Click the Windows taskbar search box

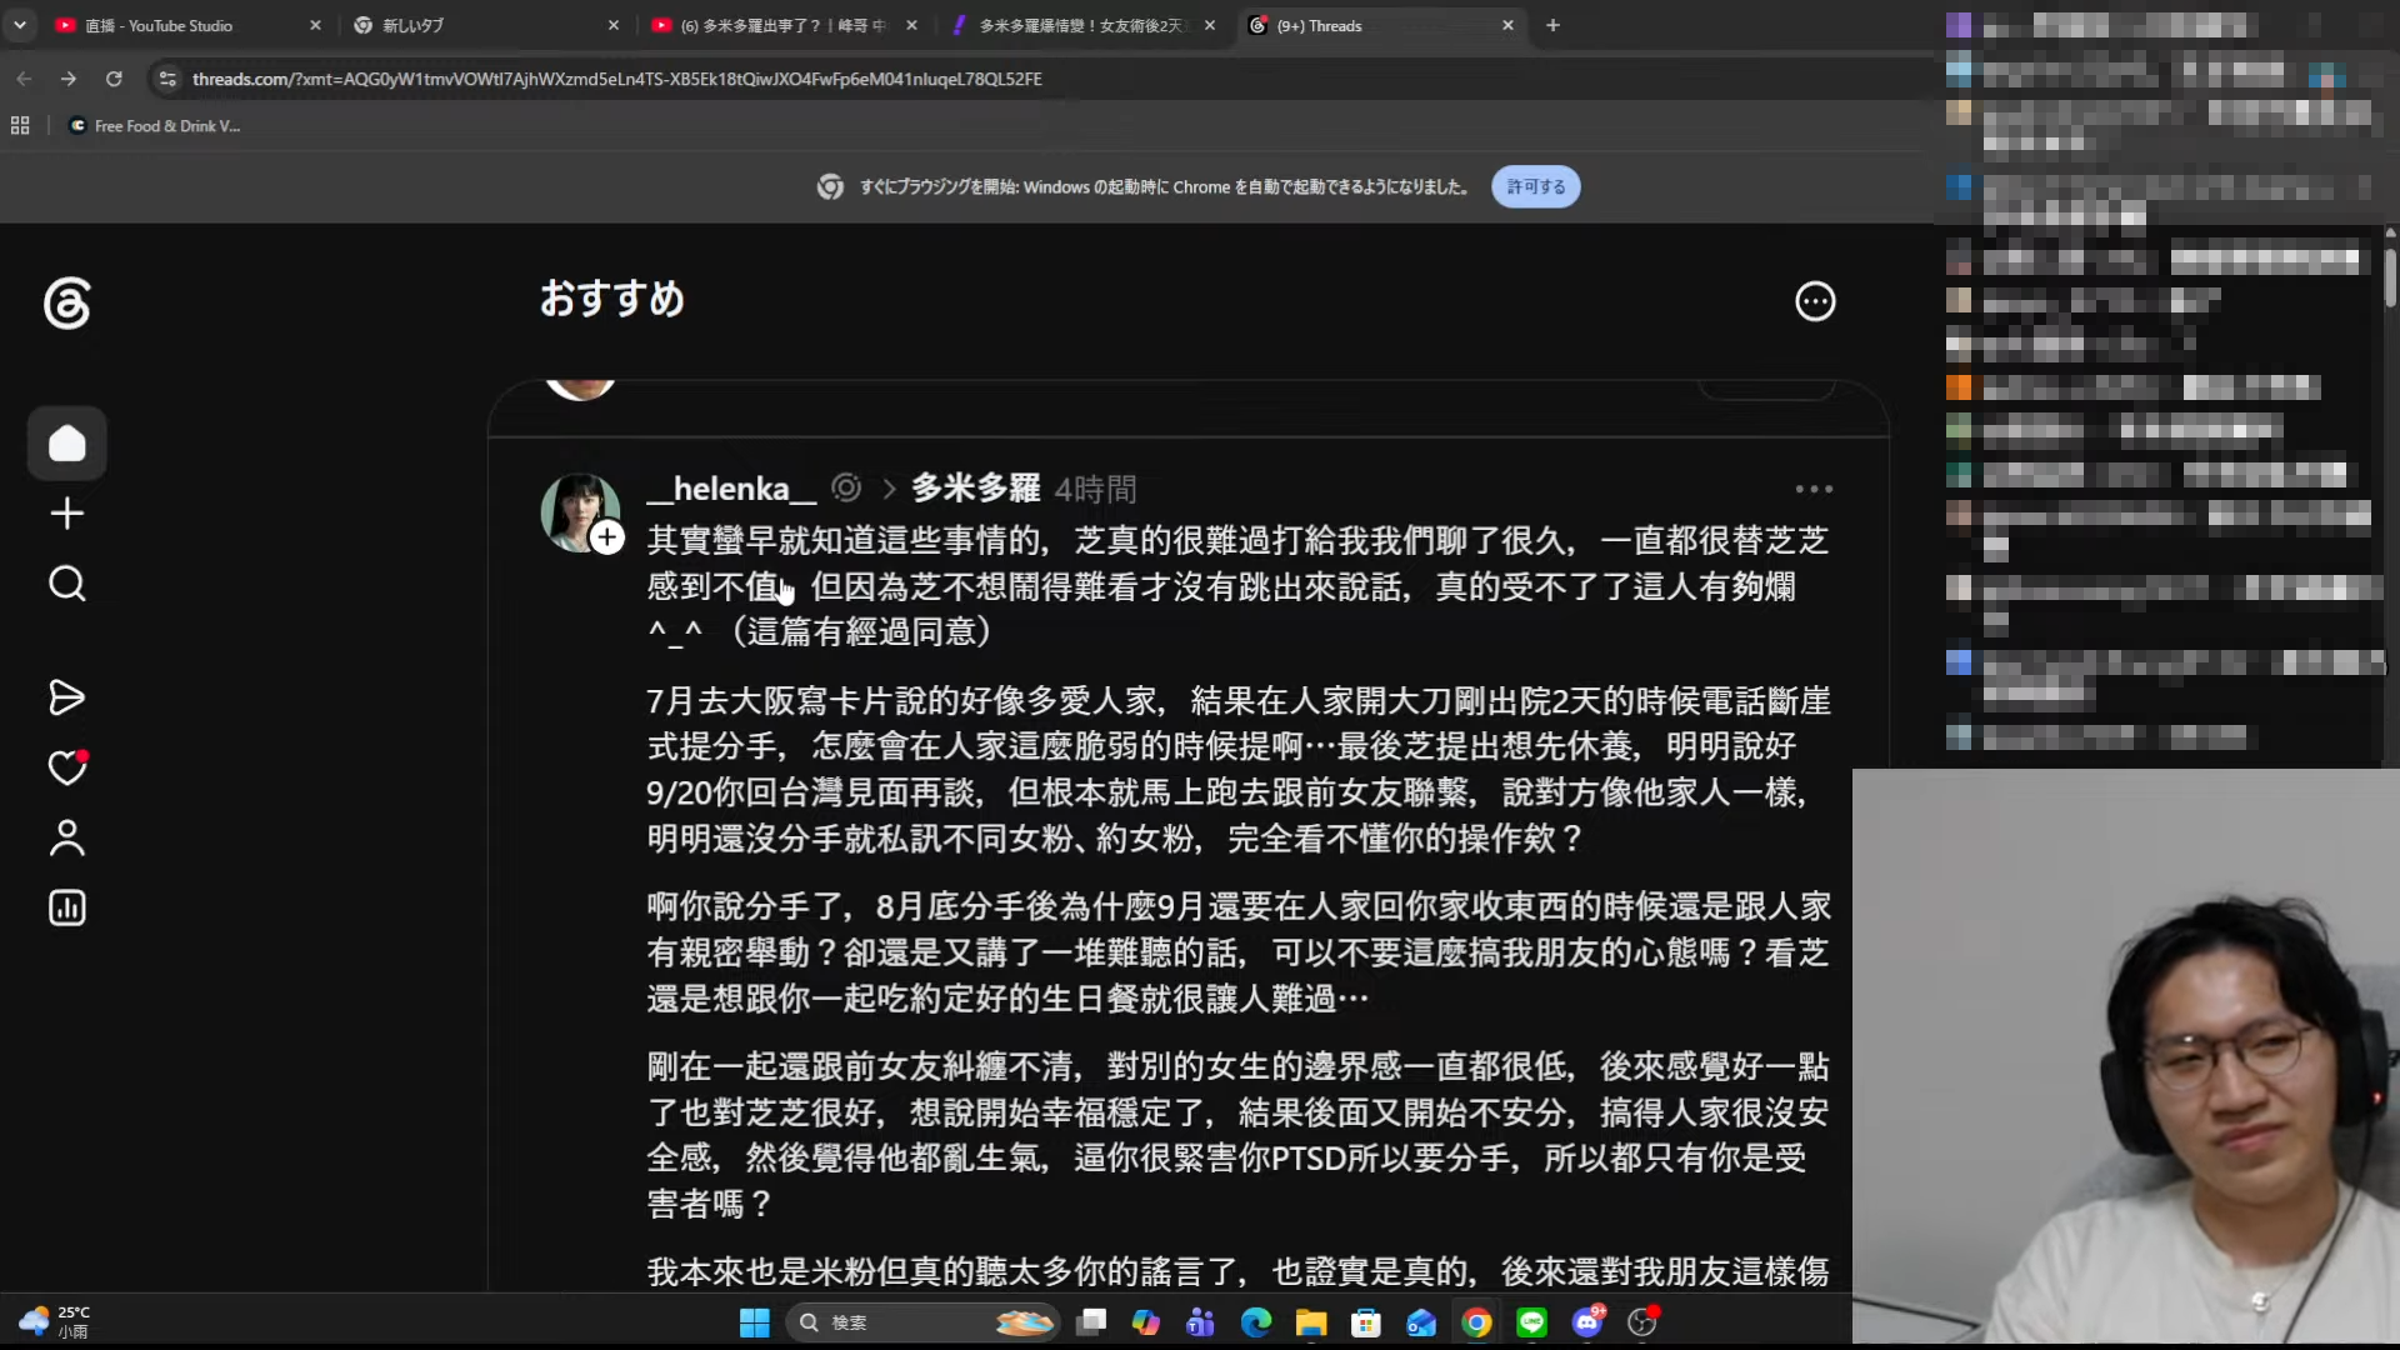(x=920, y=1322)
